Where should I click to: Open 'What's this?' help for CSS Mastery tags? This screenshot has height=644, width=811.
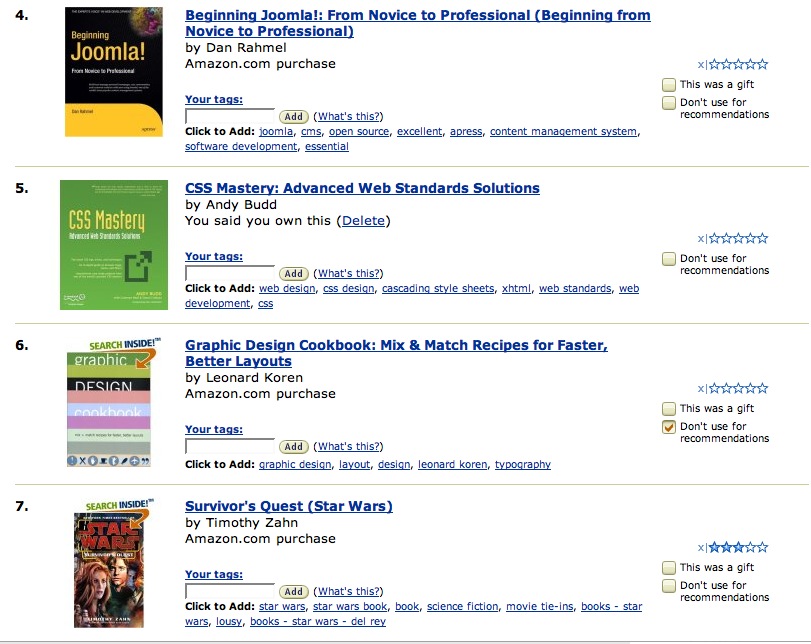349,273
